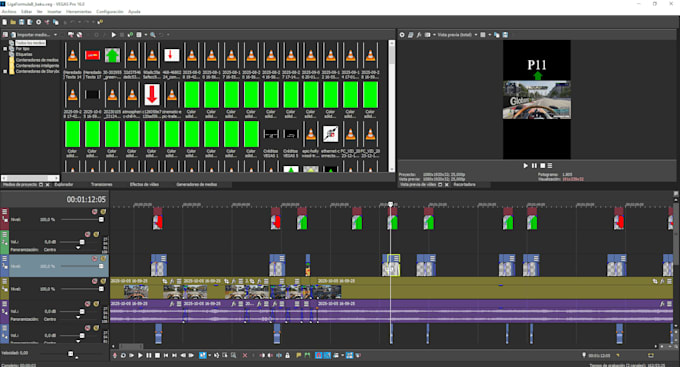Open a project with the folder icon
The image size is (680, 367).
pos(13,22)
